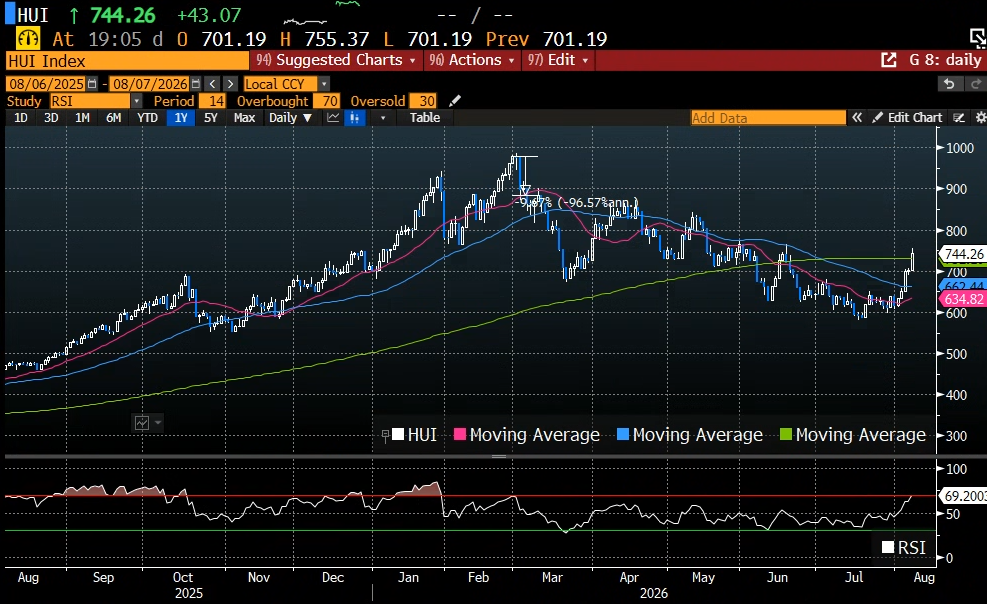Open chart settings gear icon
The height and width of the screenshot is (604, 987).
pyautogui.click(x=980, y=118)
